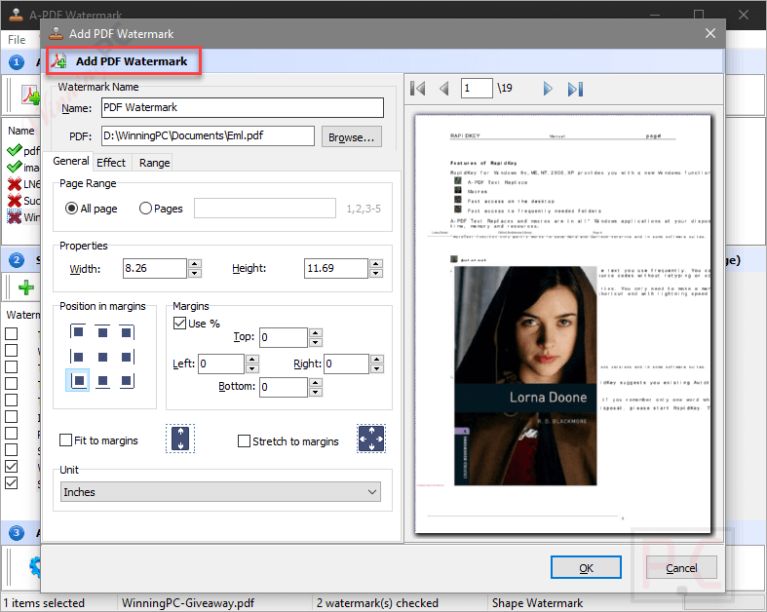The height and width of the screenshot is (612, 767).
Task: Click the Cancel button
Action: tap(681, 567)
